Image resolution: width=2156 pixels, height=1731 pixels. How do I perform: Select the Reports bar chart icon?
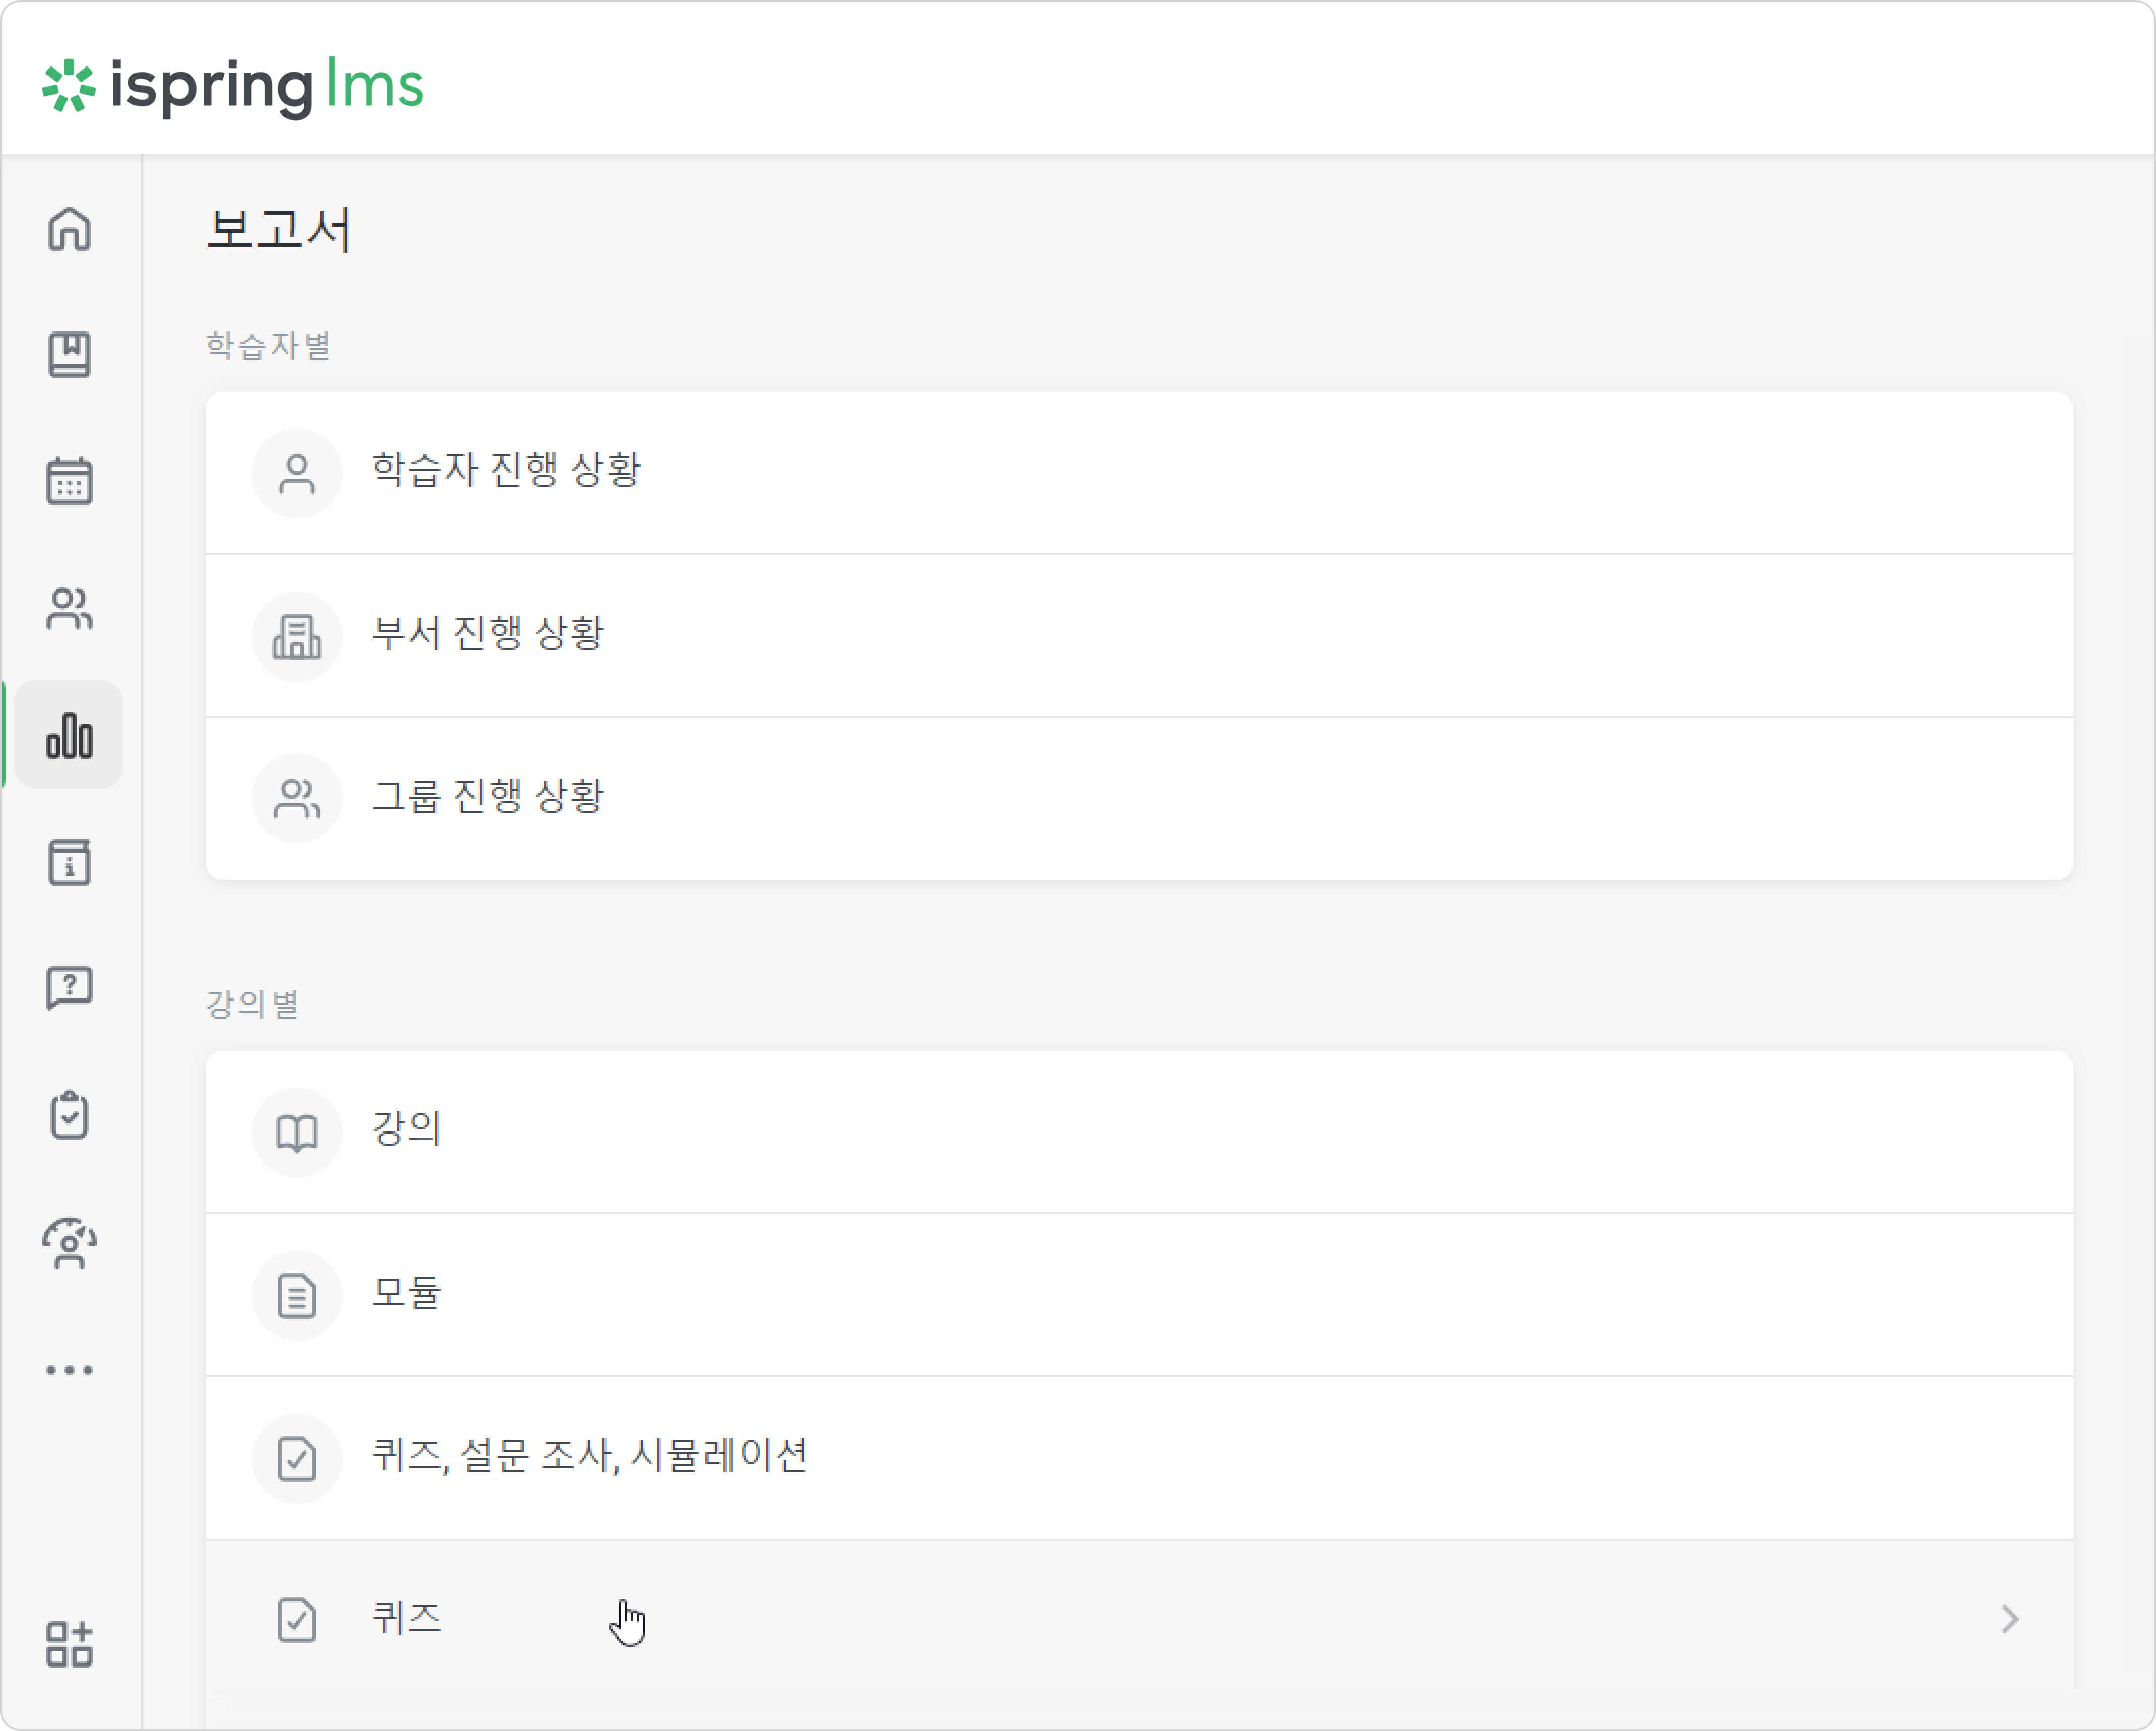click(x=69, y=735)
